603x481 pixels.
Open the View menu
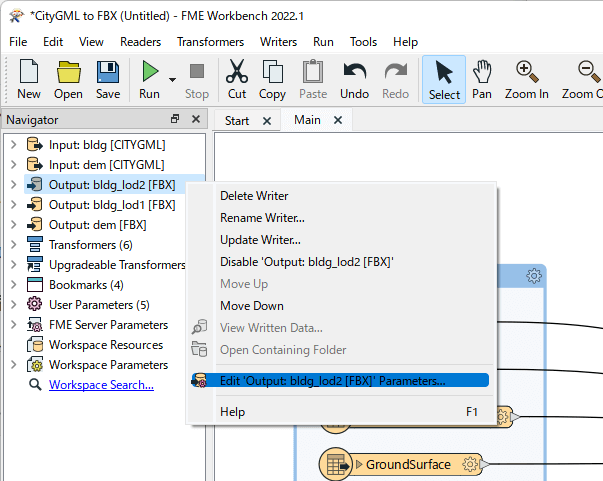(91, 42)
